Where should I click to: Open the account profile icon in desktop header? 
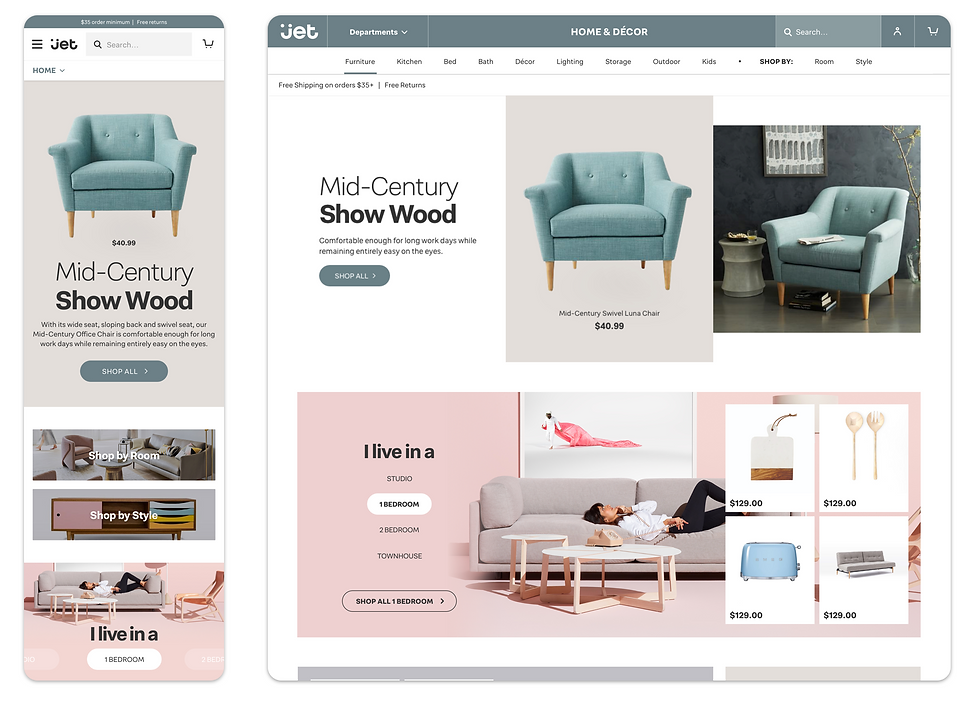tap(897, 31)
